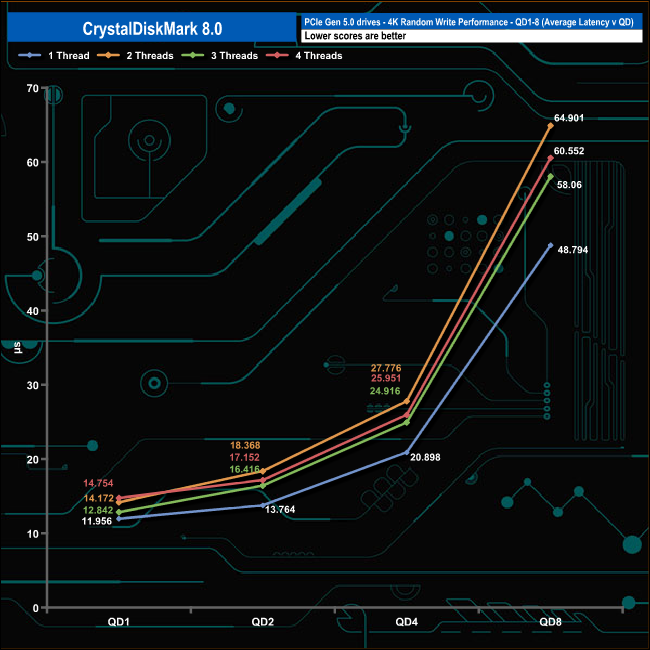
Task: Click the 2 Threads legend entry
Action: pyautogui.click(x=135, y=56)
